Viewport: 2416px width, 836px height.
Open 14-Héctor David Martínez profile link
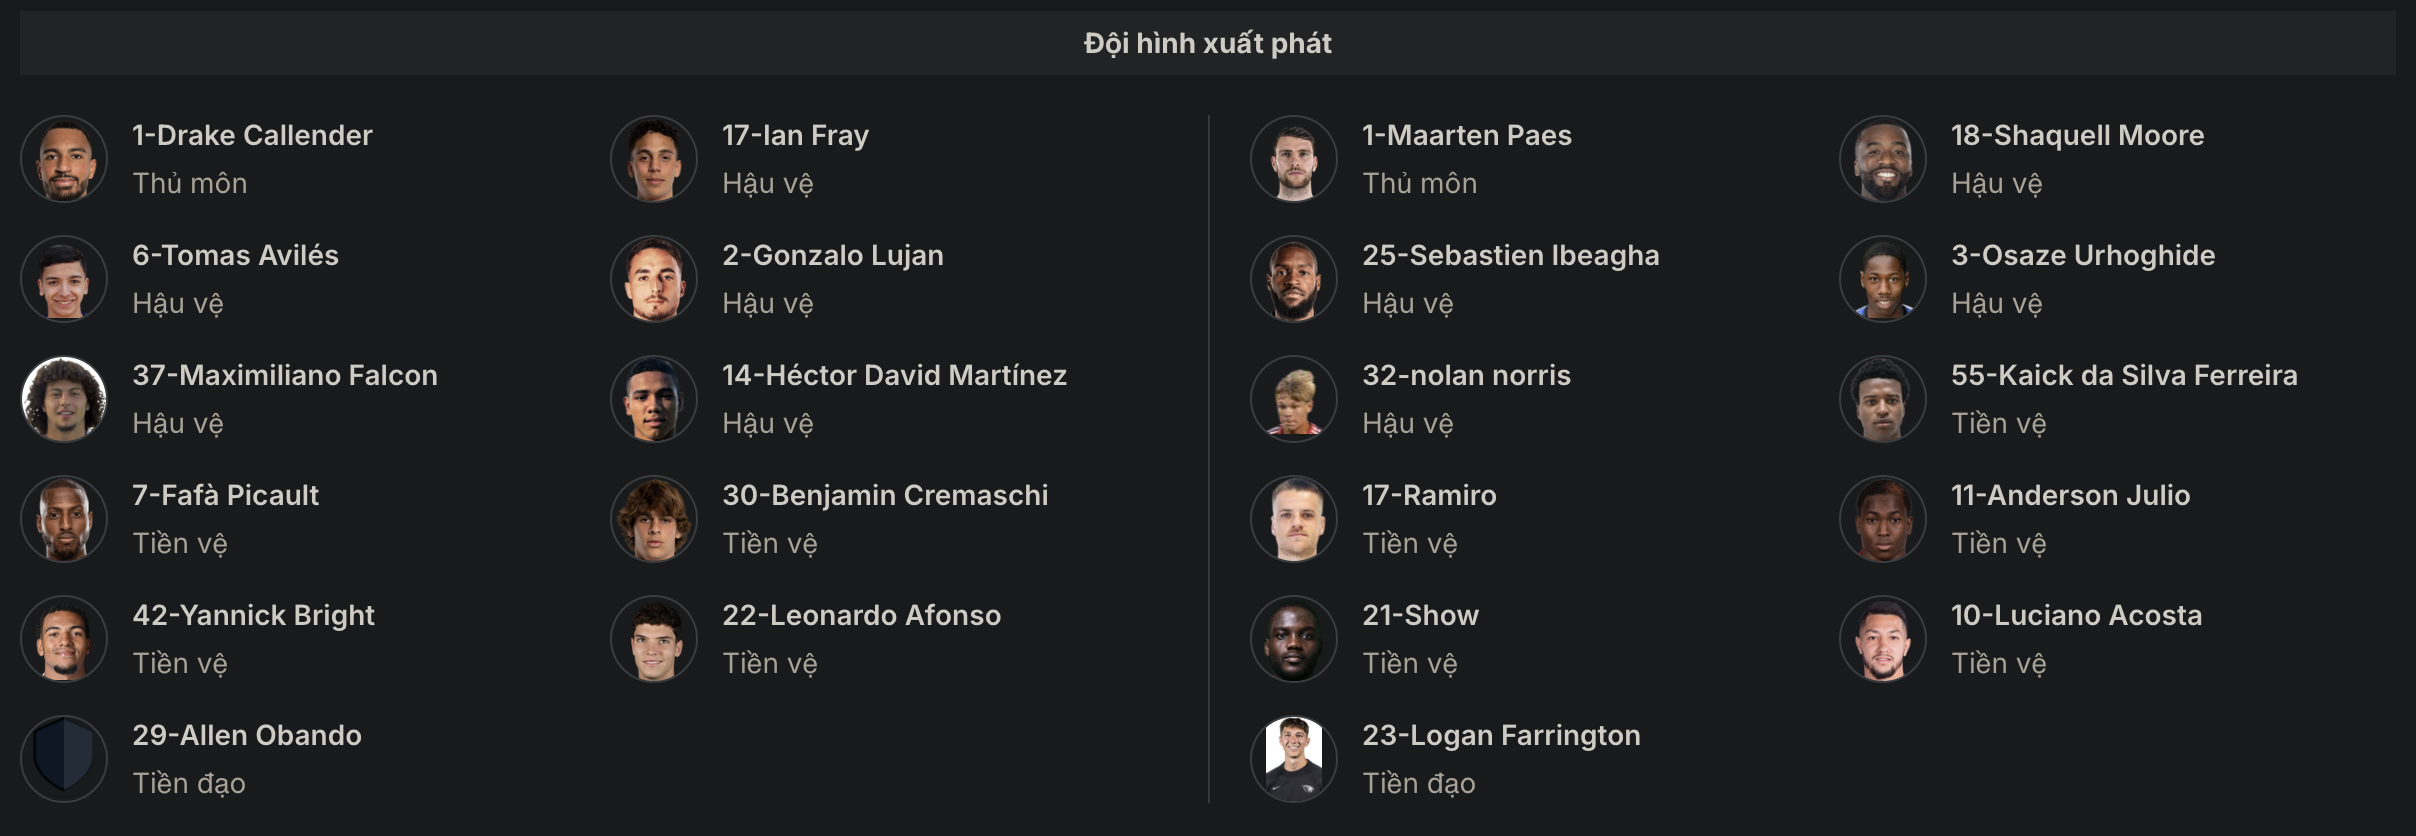tap(894, 375)
